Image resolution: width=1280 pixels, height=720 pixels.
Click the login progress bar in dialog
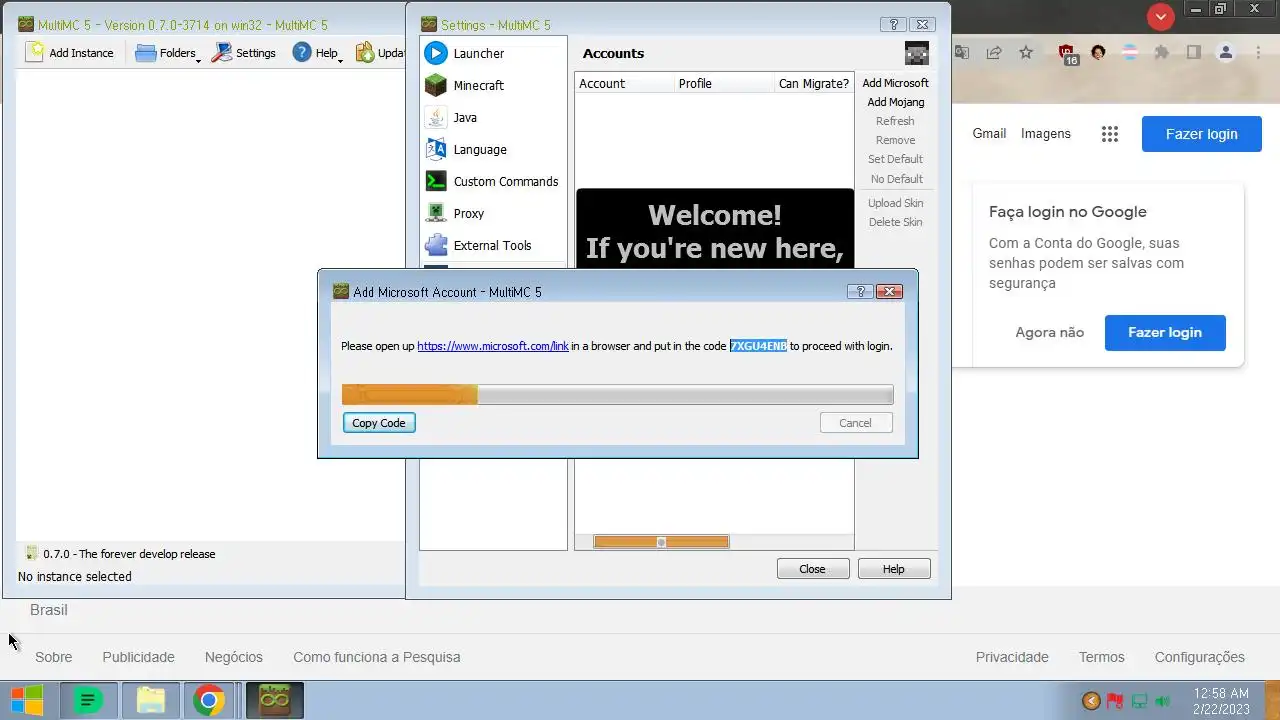point(617,395)
